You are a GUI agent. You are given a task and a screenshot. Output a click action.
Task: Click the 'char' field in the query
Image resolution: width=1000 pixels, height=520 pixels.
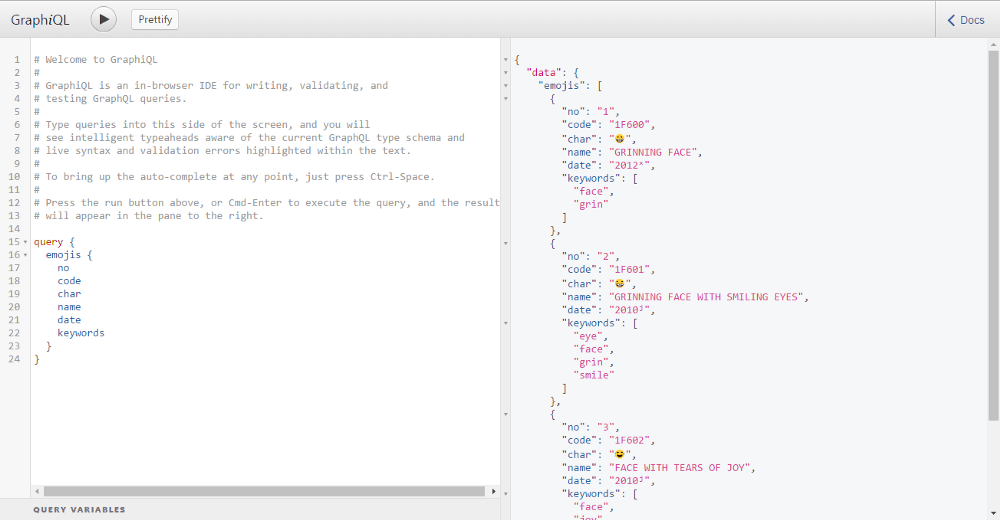coord(69,294)
